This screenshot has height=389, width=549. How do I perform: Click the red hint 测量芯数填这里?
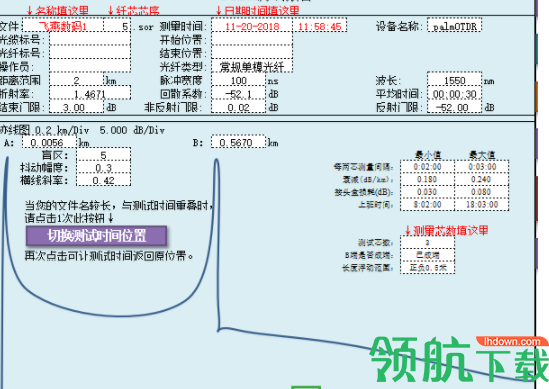(446, 230)
